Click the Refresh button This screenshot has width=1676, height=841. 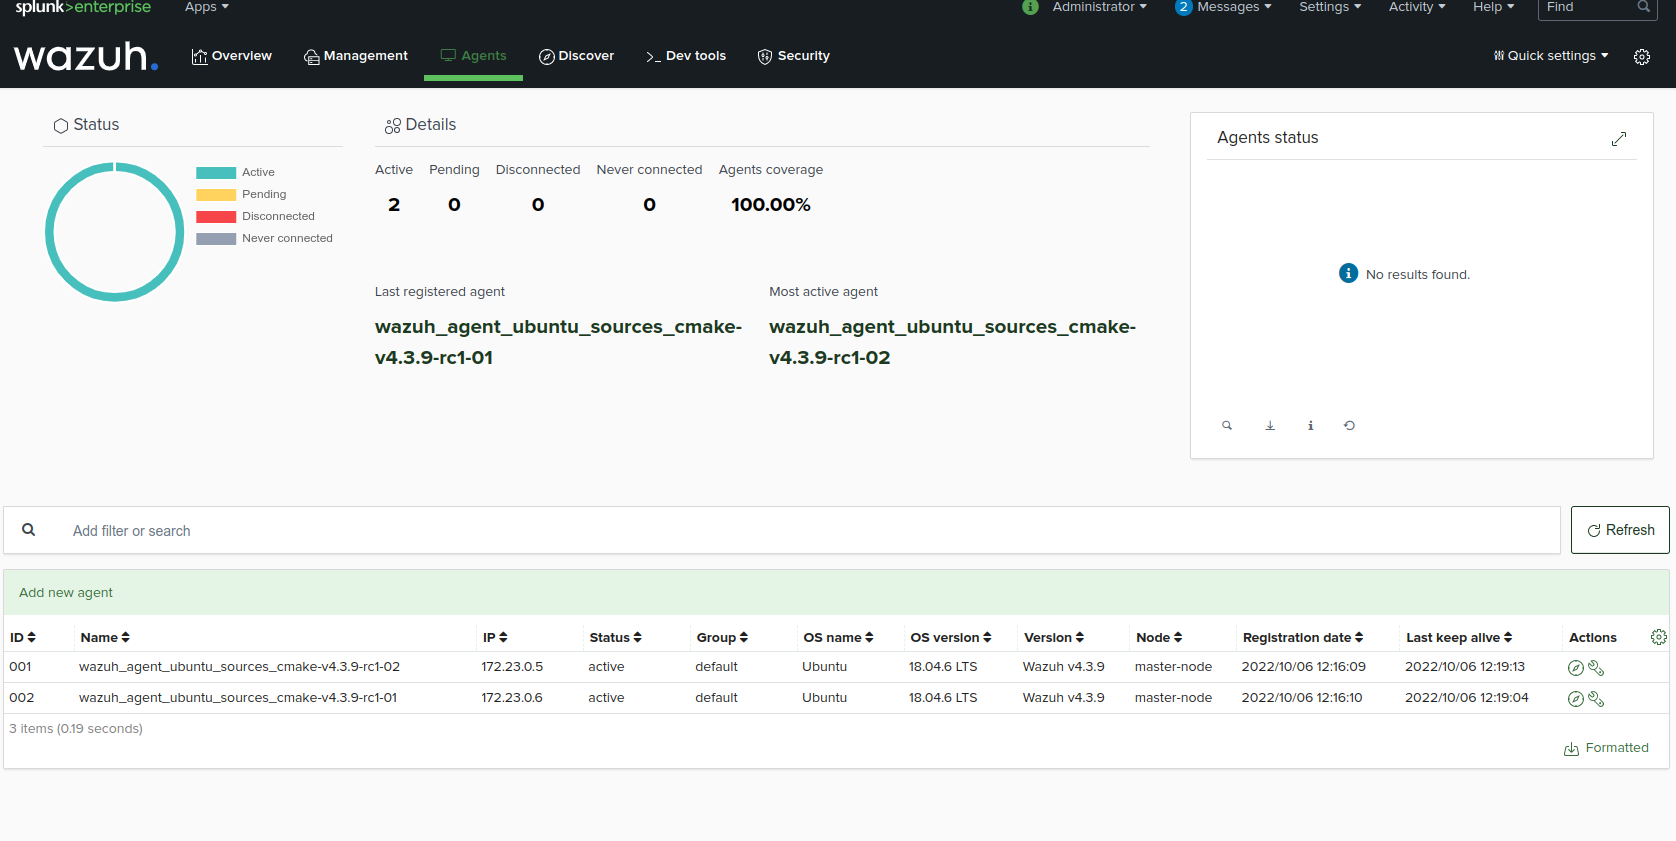(1620, 530)
